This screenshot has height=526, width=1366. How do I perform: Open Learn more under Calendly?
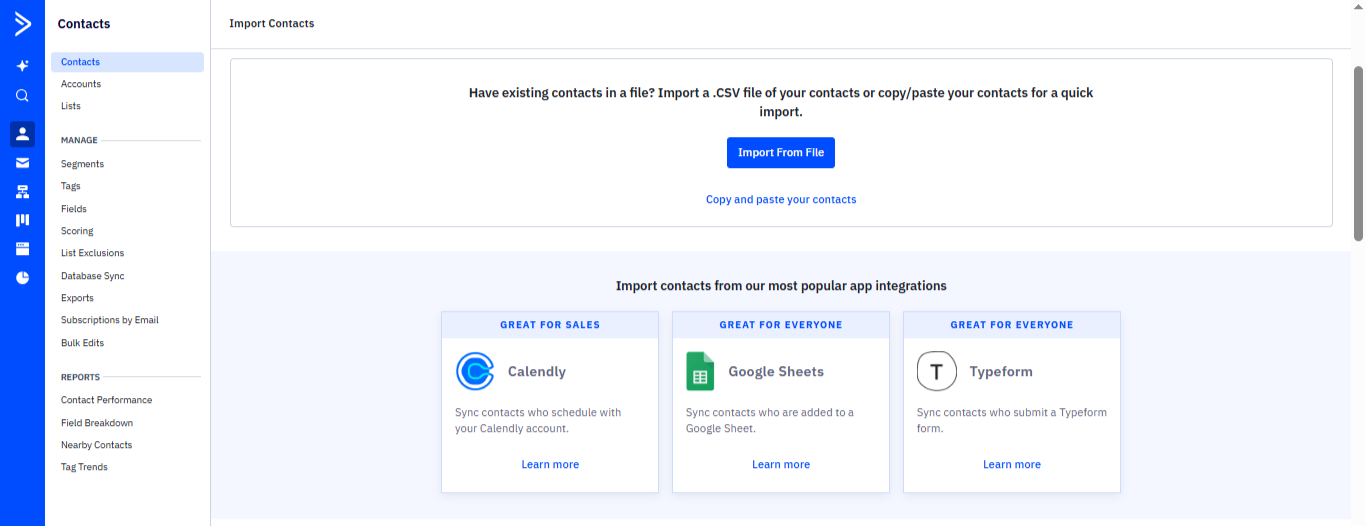tap(550, 464)
